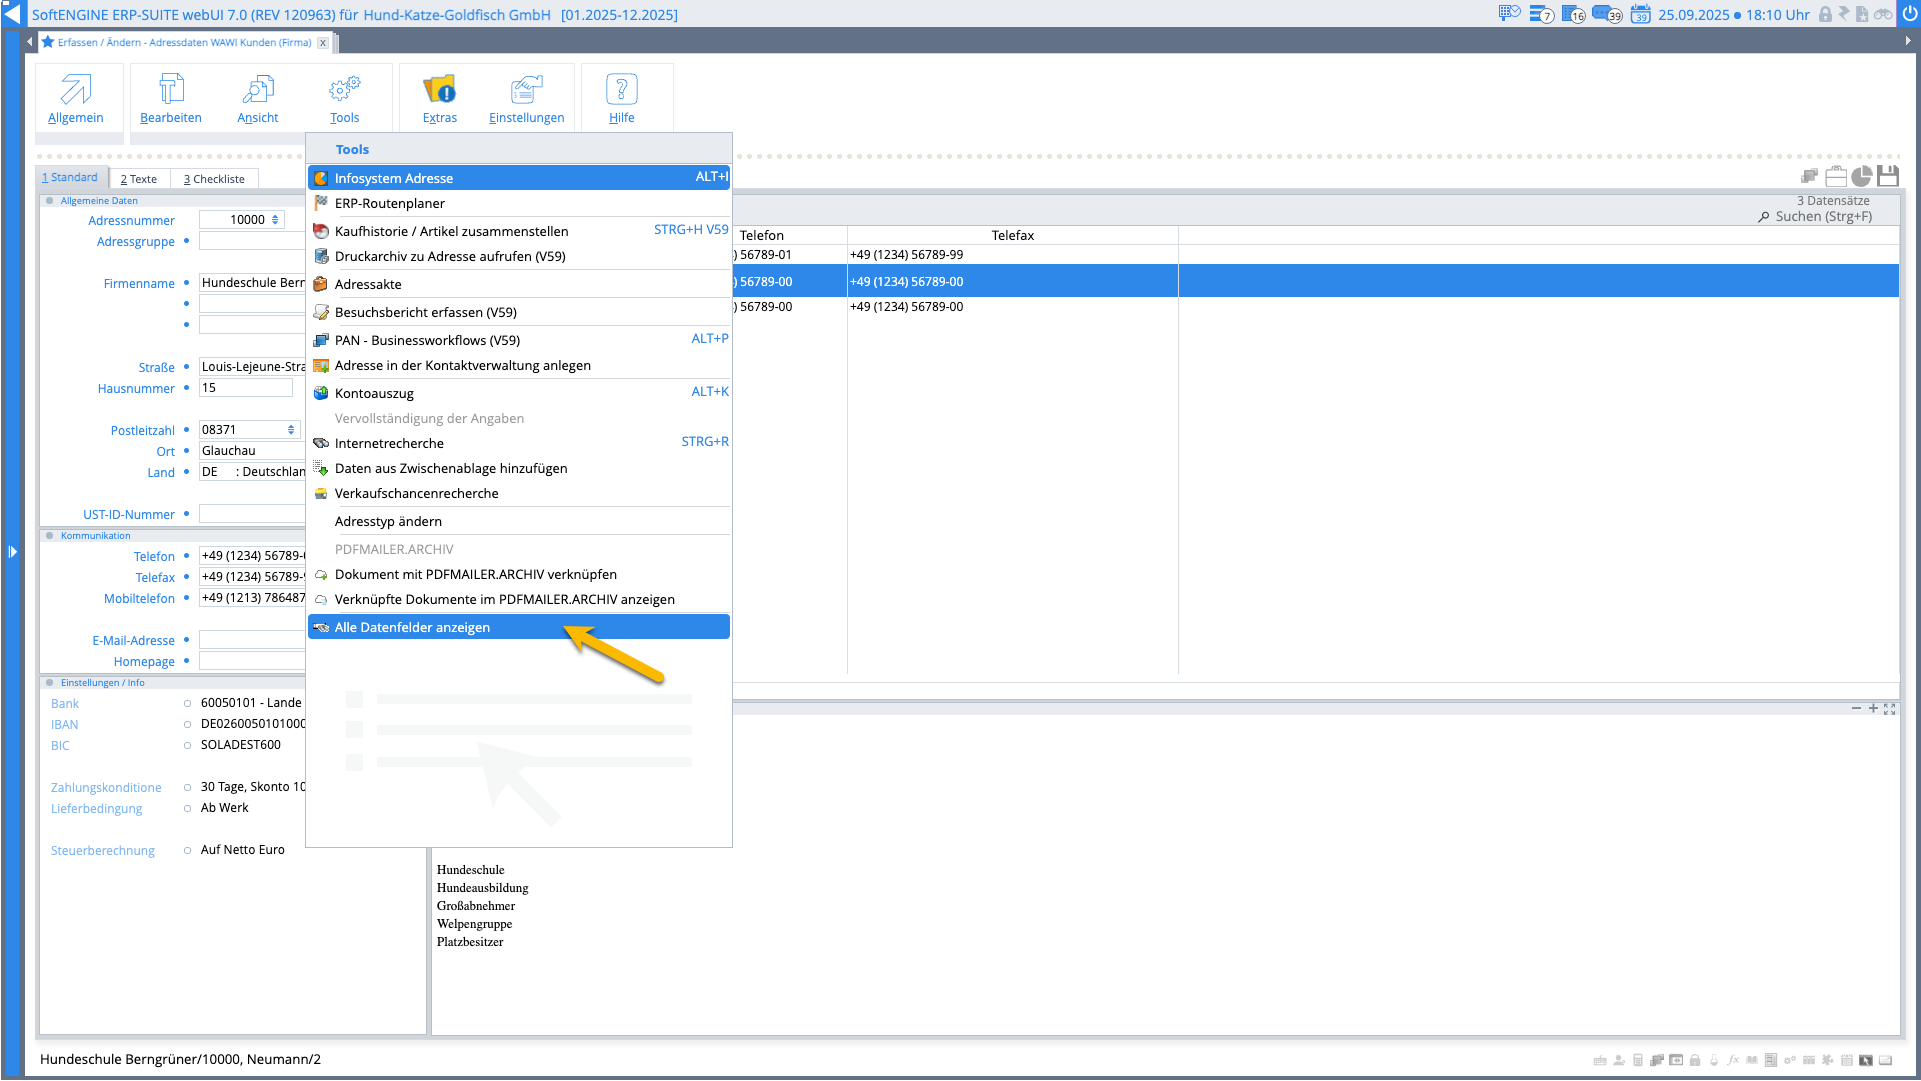Toggle the radio marker beside Bank
Screen dimensions: 1921x1081
(187, 704)
